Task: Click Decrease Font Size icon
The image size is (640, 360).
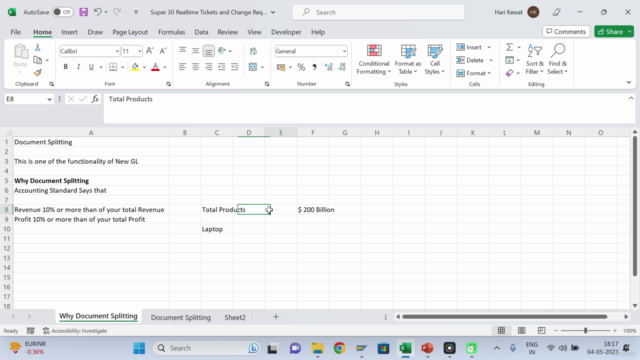Action: pos(162,51)
